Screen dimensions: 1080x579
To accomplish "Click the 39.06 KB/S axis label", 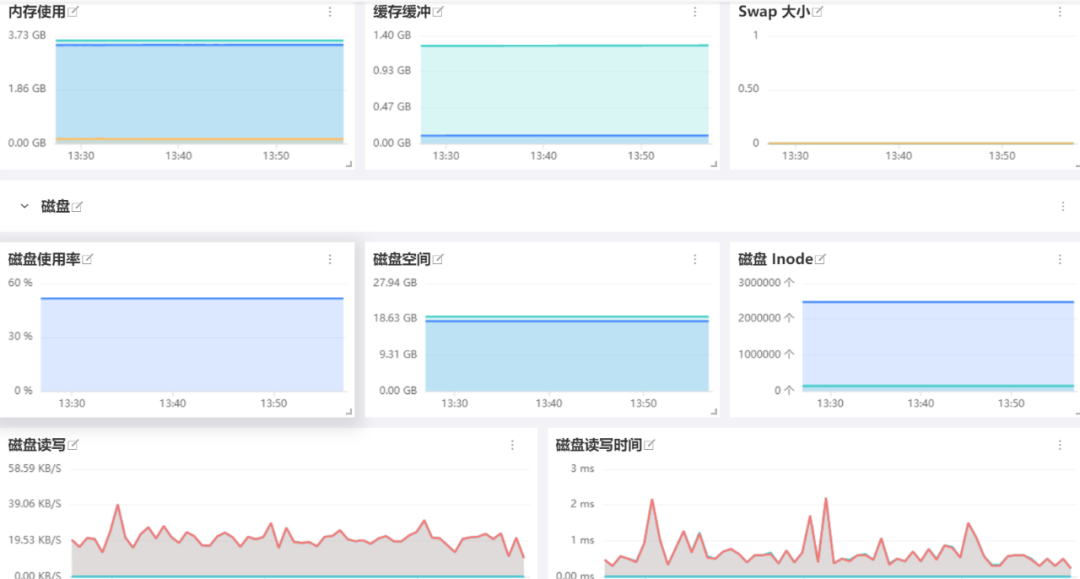I will (34, 504).
